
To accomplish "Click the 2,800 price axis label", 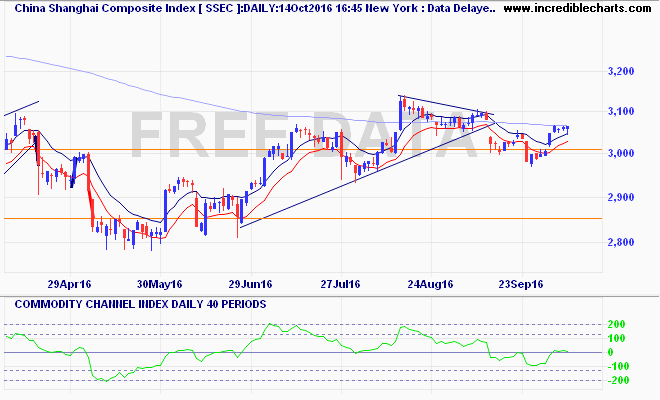I will point(621,243).
